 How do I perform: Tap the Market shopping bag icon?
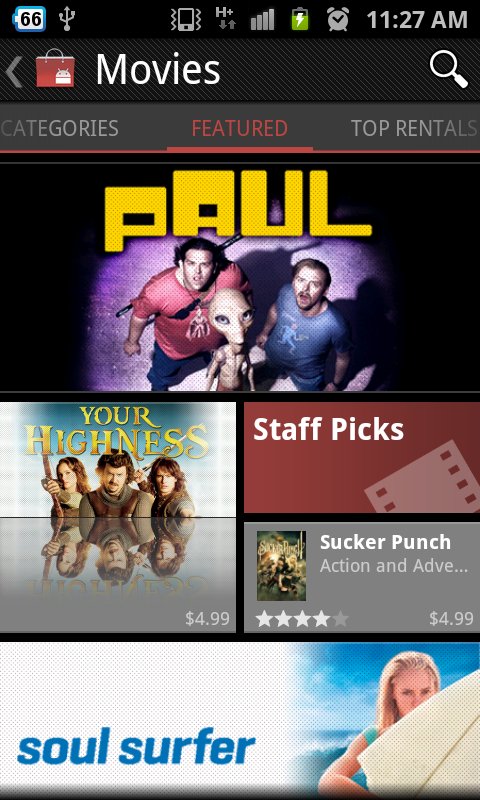55,70
